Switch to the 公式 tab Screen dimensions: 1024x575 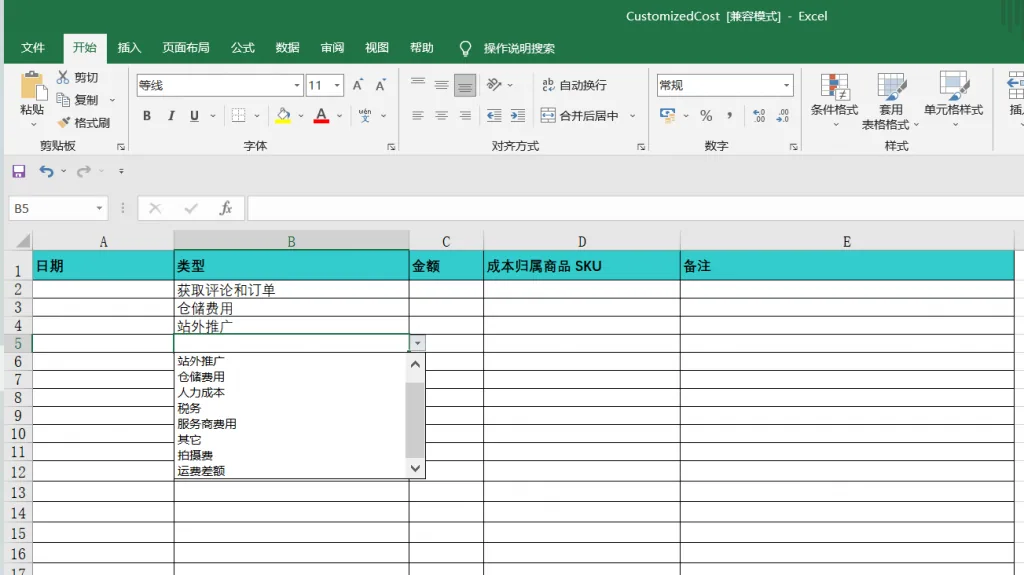tap(243, 48)
